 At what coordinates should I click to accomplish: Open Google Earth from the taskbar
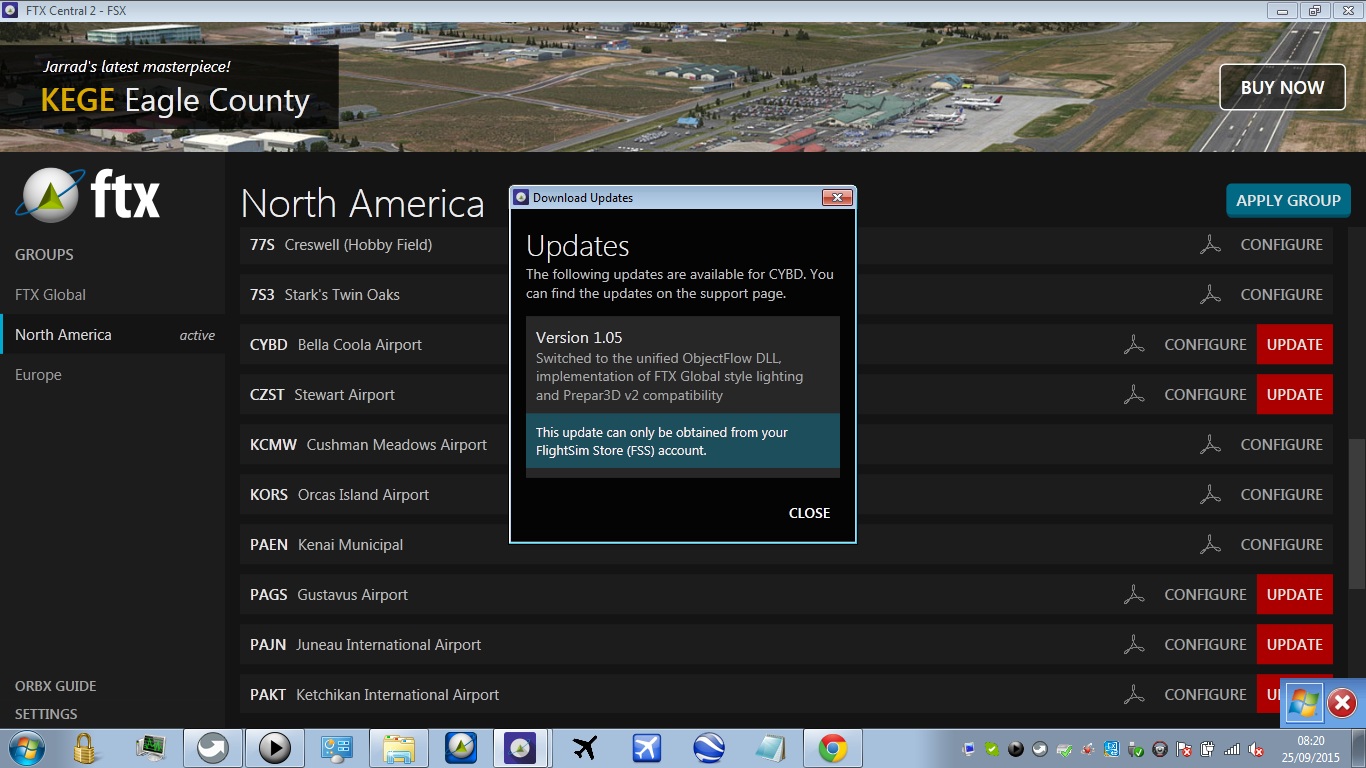coord(709,748)
